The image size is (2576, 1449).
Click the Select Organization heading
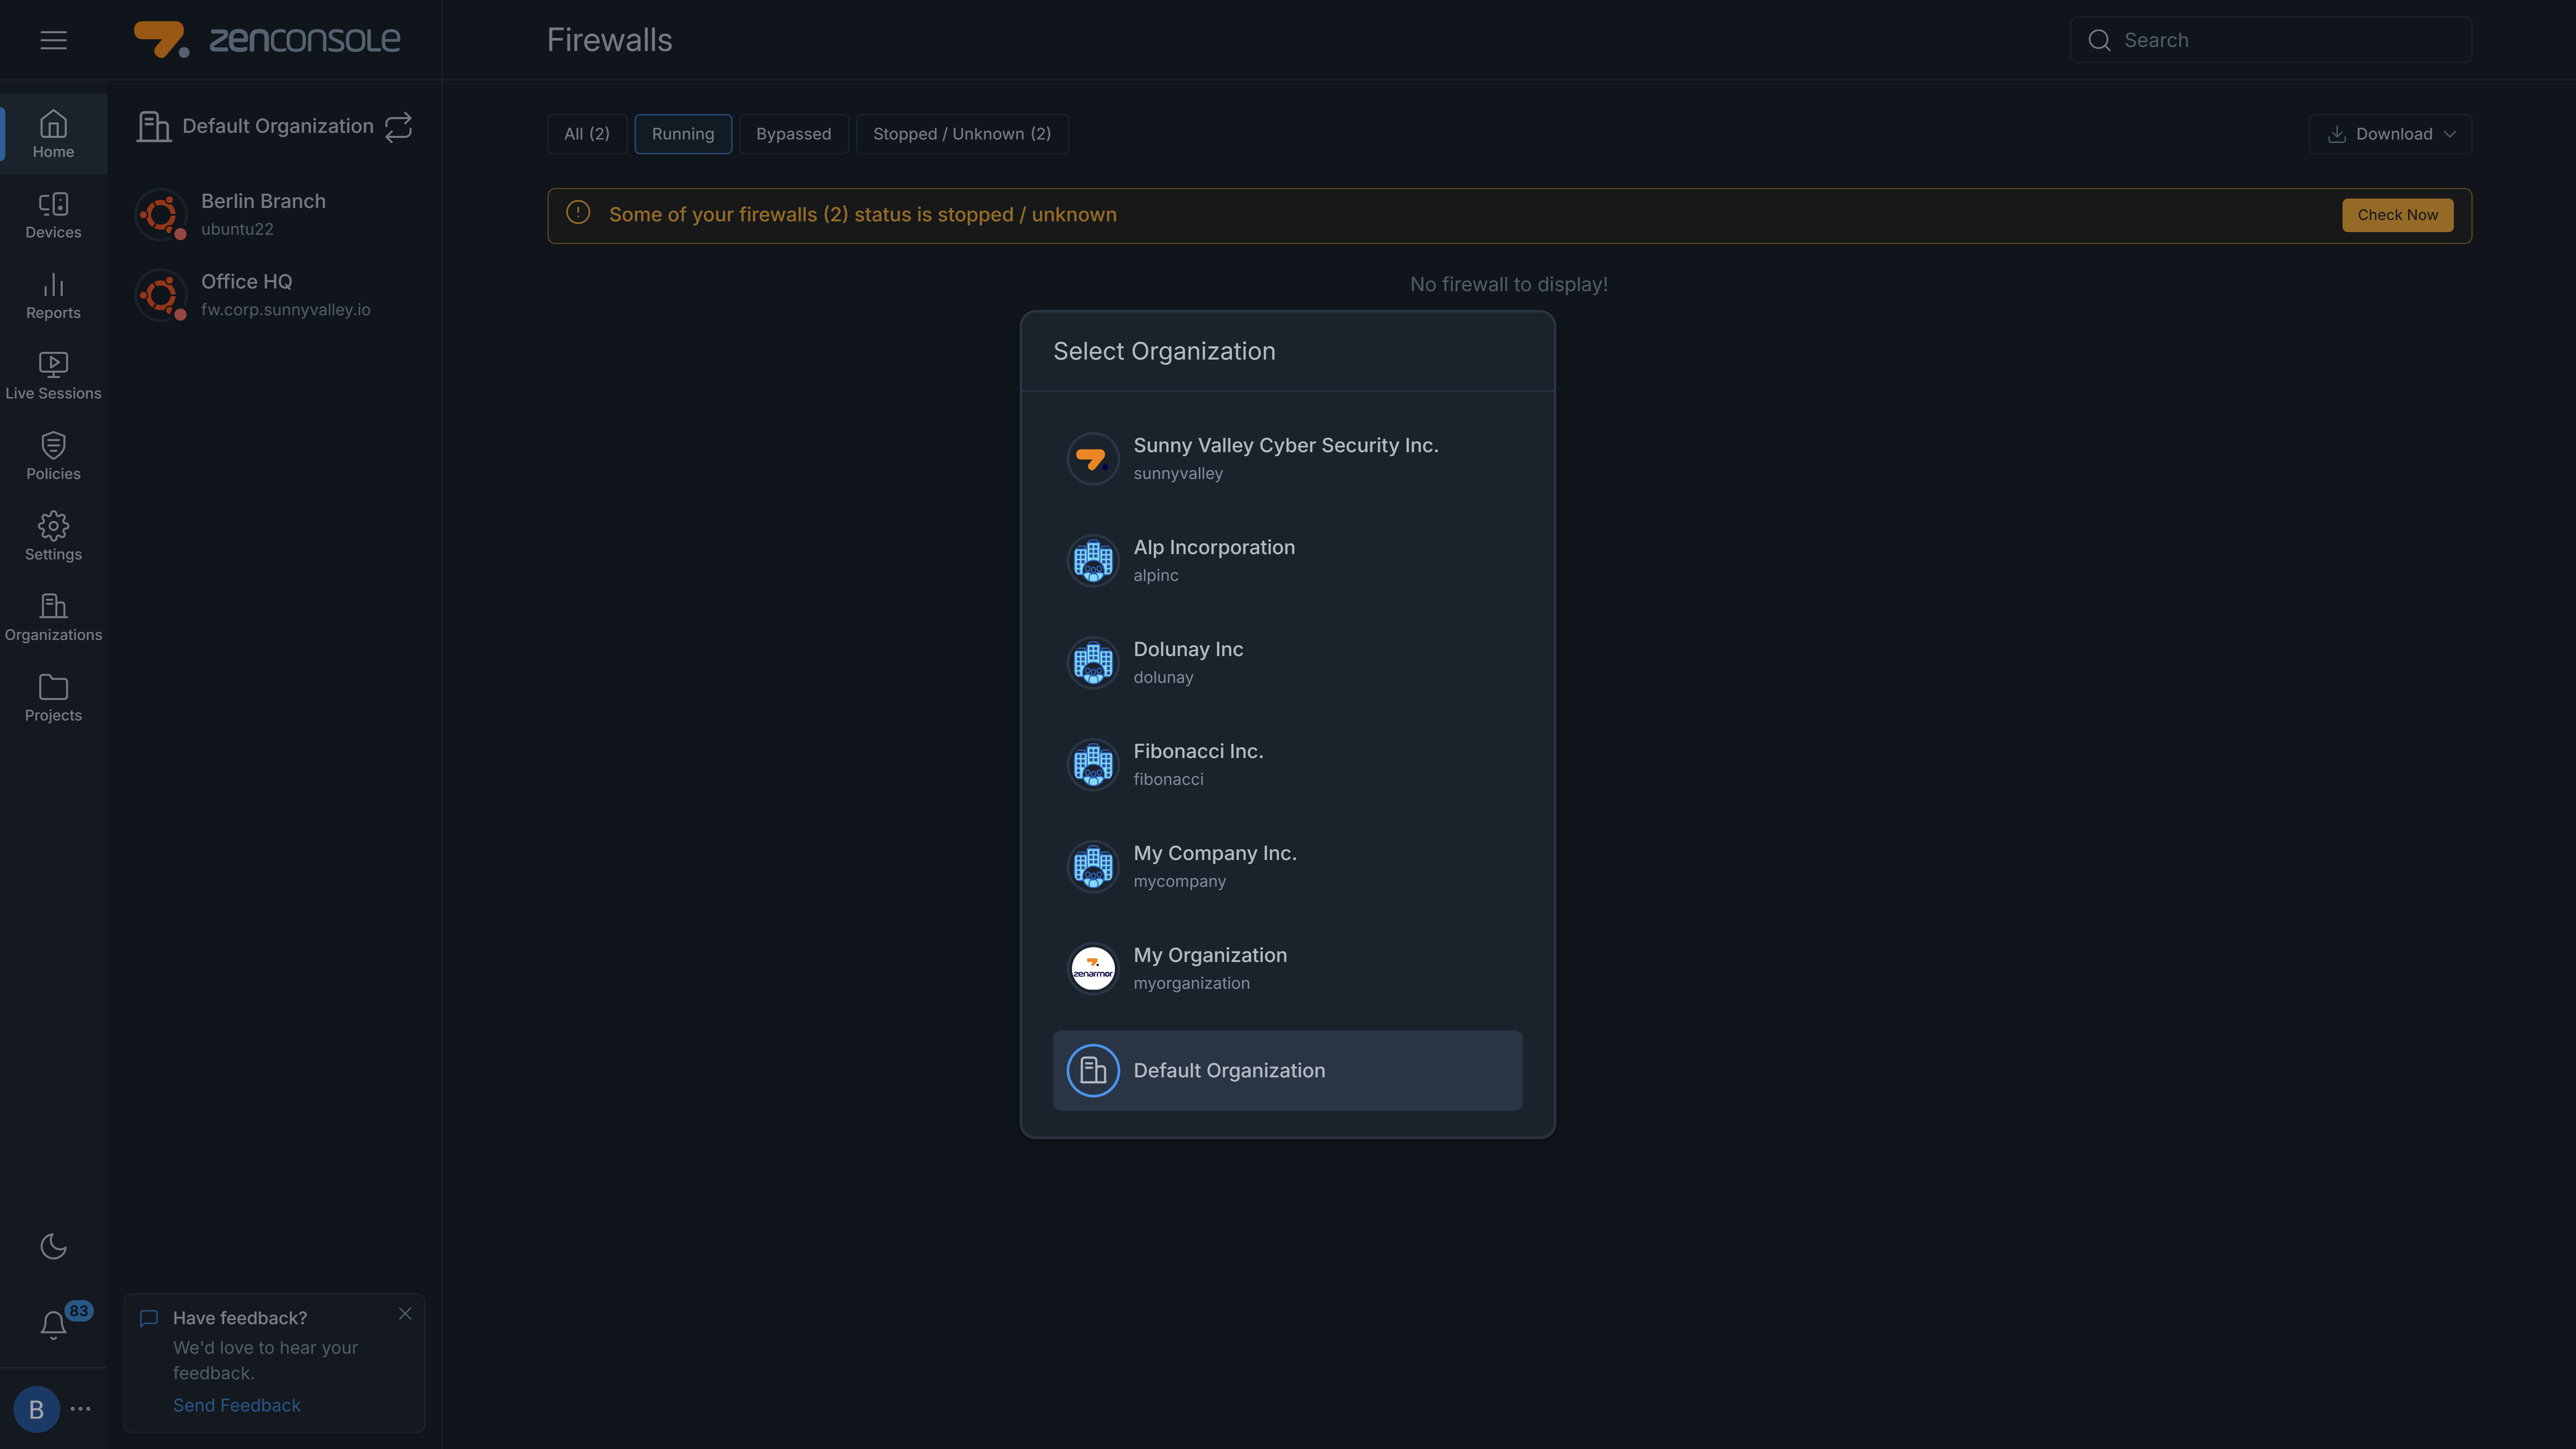[1164, 351]
